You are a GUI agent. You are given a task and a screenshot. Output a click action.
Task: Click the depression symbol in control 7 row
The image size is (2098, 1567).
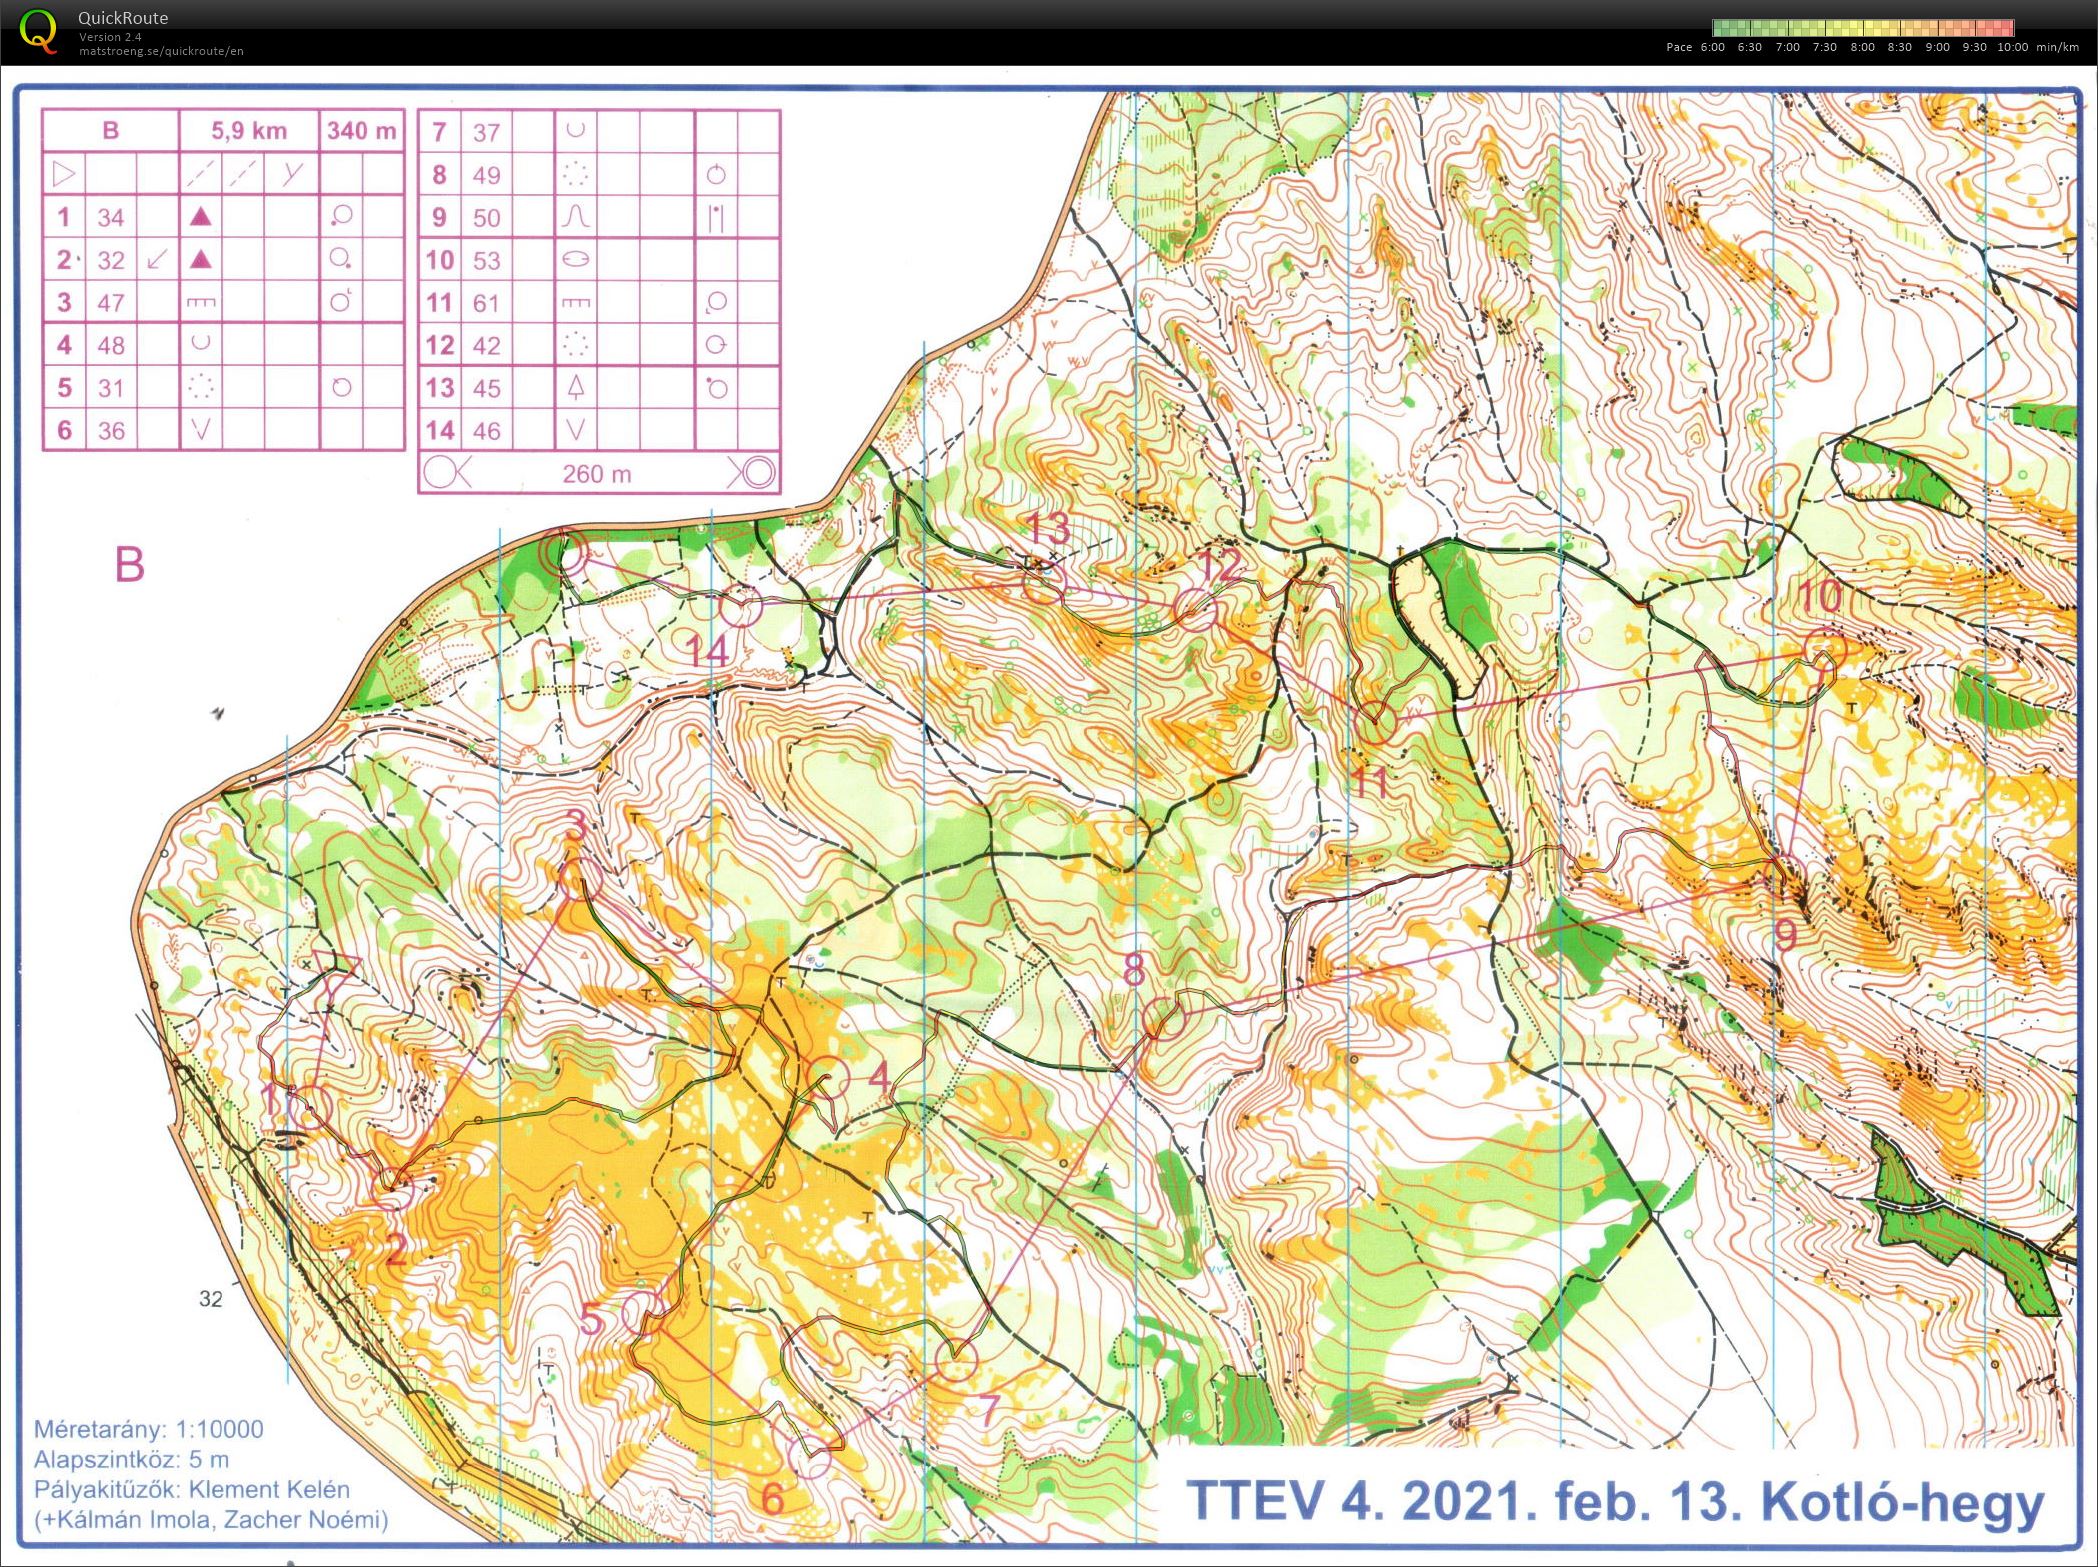tap(575, 130)
